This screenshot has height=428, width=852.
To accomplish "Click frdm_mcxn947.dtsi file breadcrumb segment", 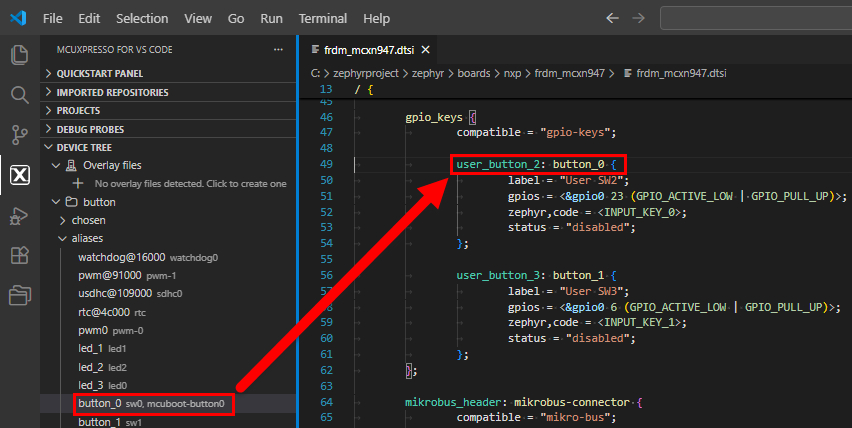I will click(x=681, y=73).
